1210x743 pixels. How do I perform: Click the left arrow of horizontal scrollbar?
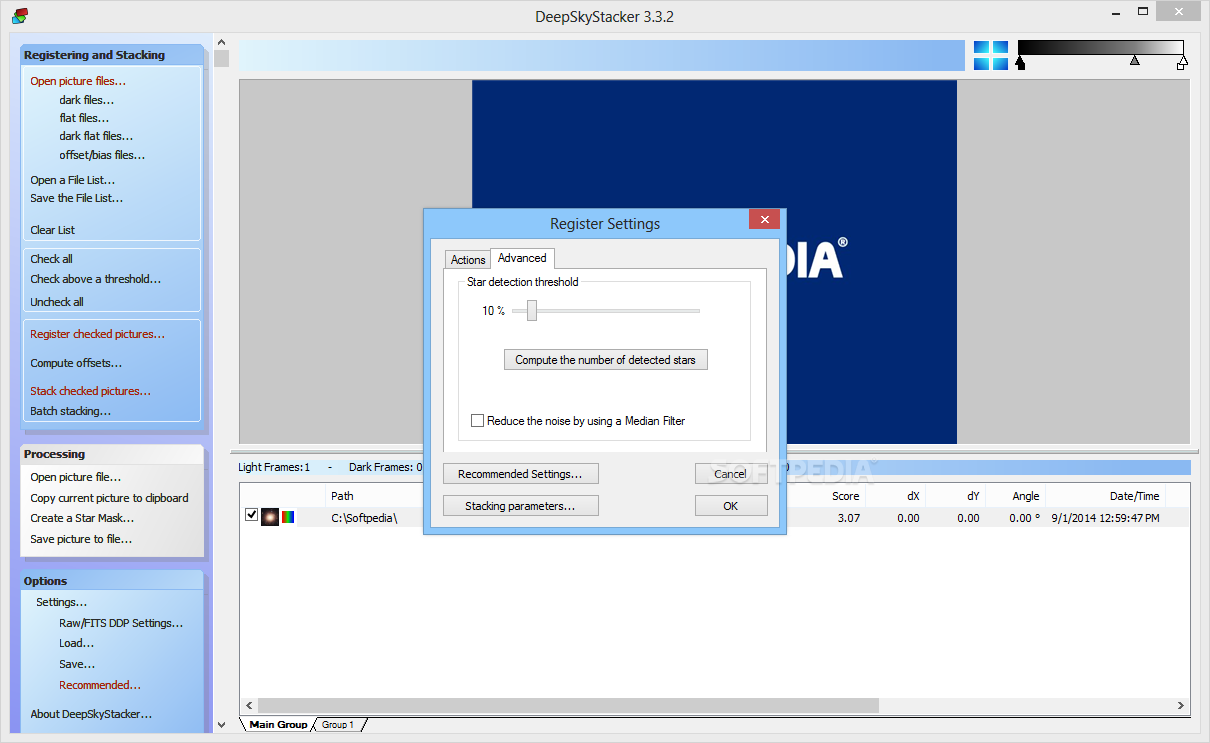point(249,705)
